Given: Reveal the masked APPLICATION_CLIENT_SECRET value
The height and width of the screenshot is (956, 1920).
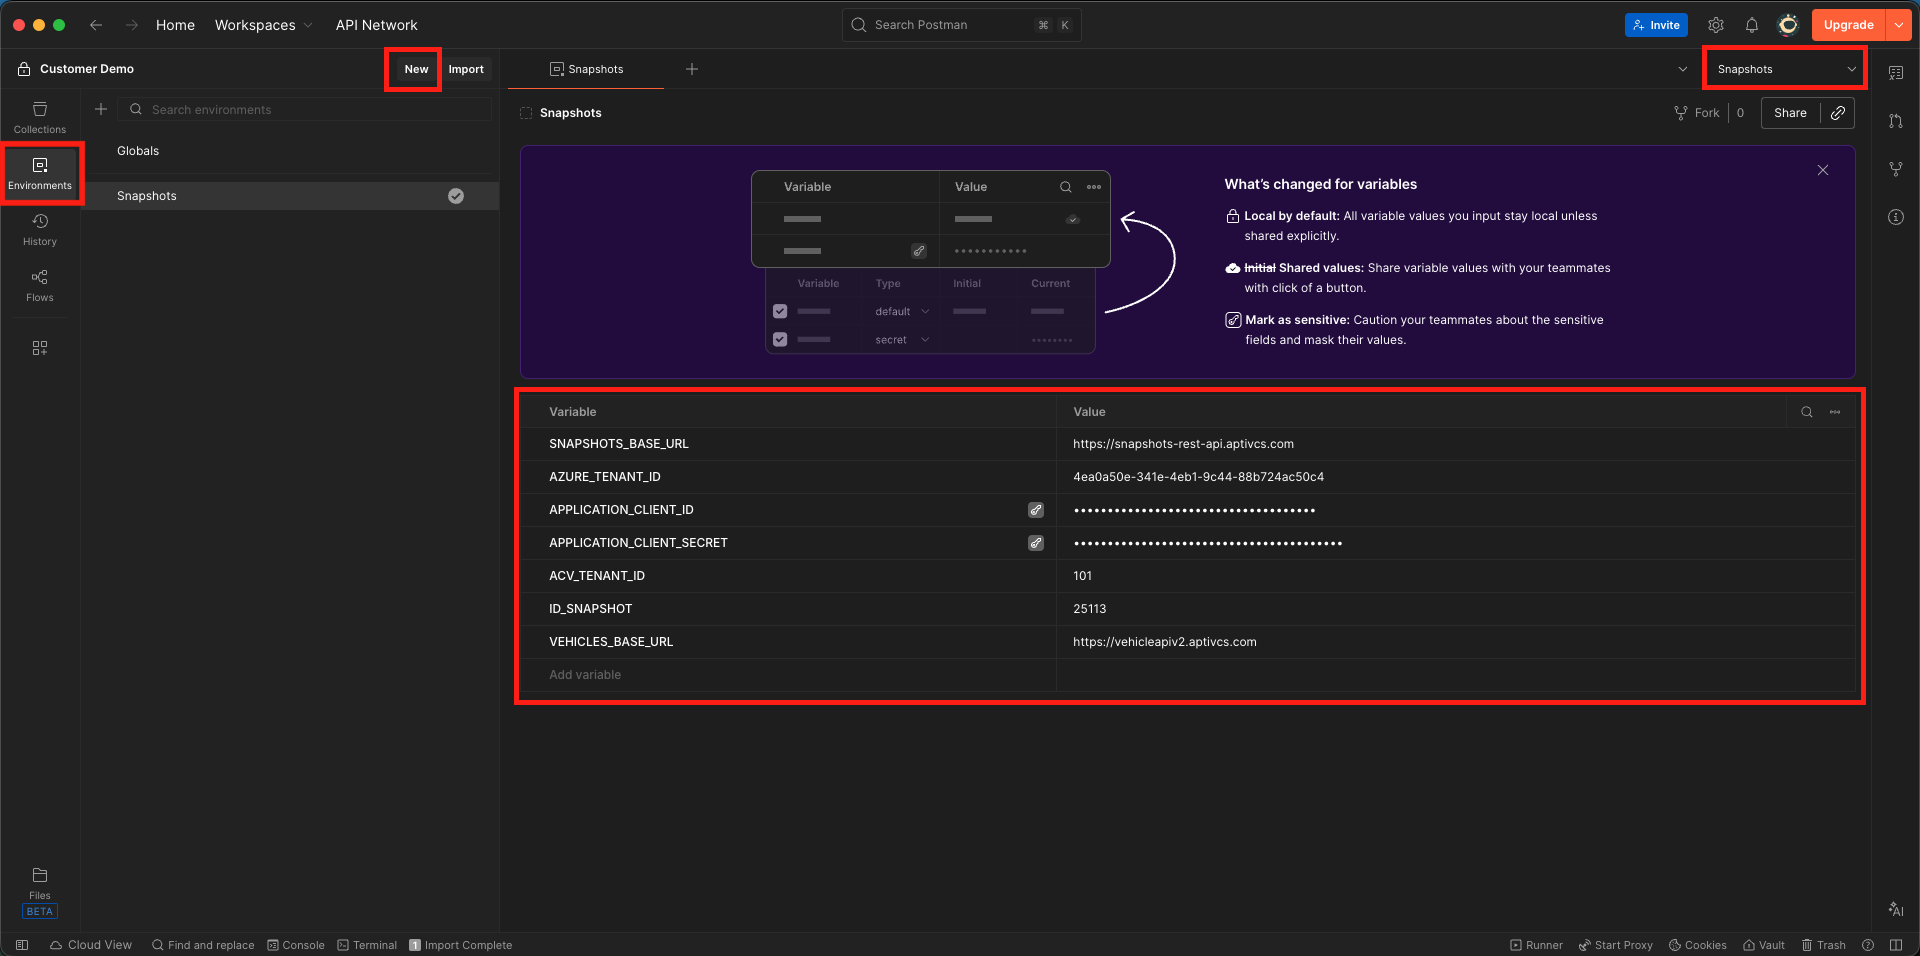Looking at the screenshot, I should coord(1036,542).
